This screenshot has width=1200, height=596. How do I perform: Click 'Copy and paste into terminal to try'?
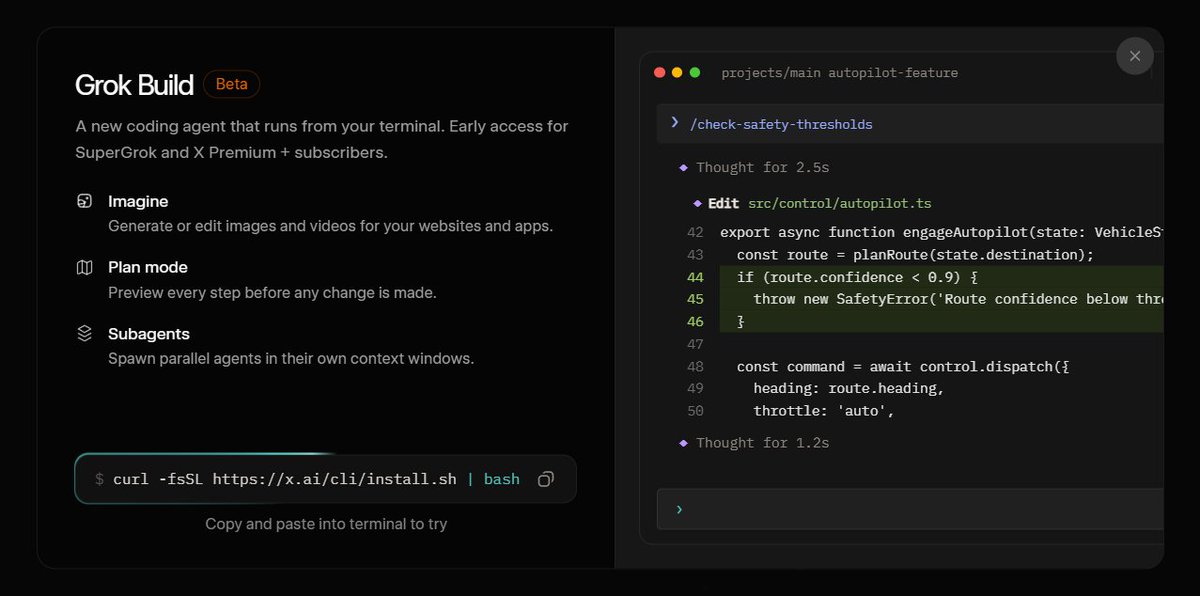click(326, 523)
